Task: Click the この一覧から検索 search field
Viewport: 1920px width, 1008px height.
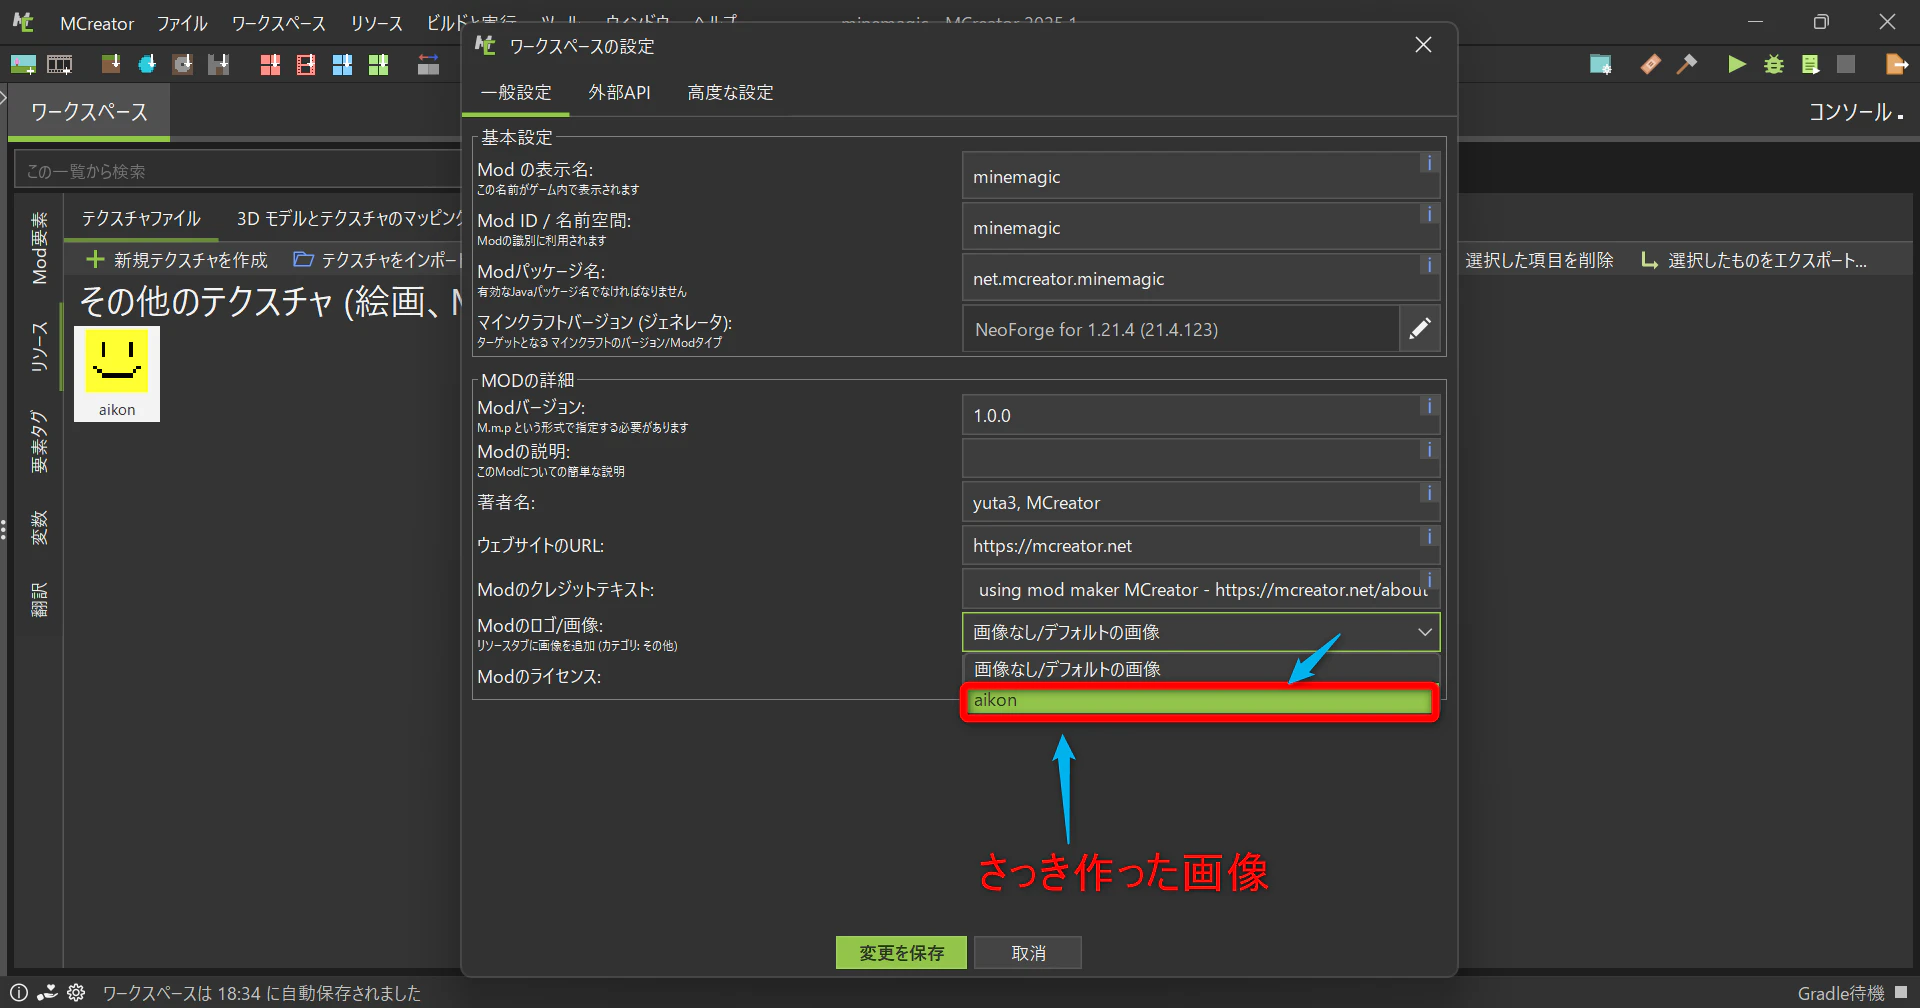Action: [x=238, y=171]
